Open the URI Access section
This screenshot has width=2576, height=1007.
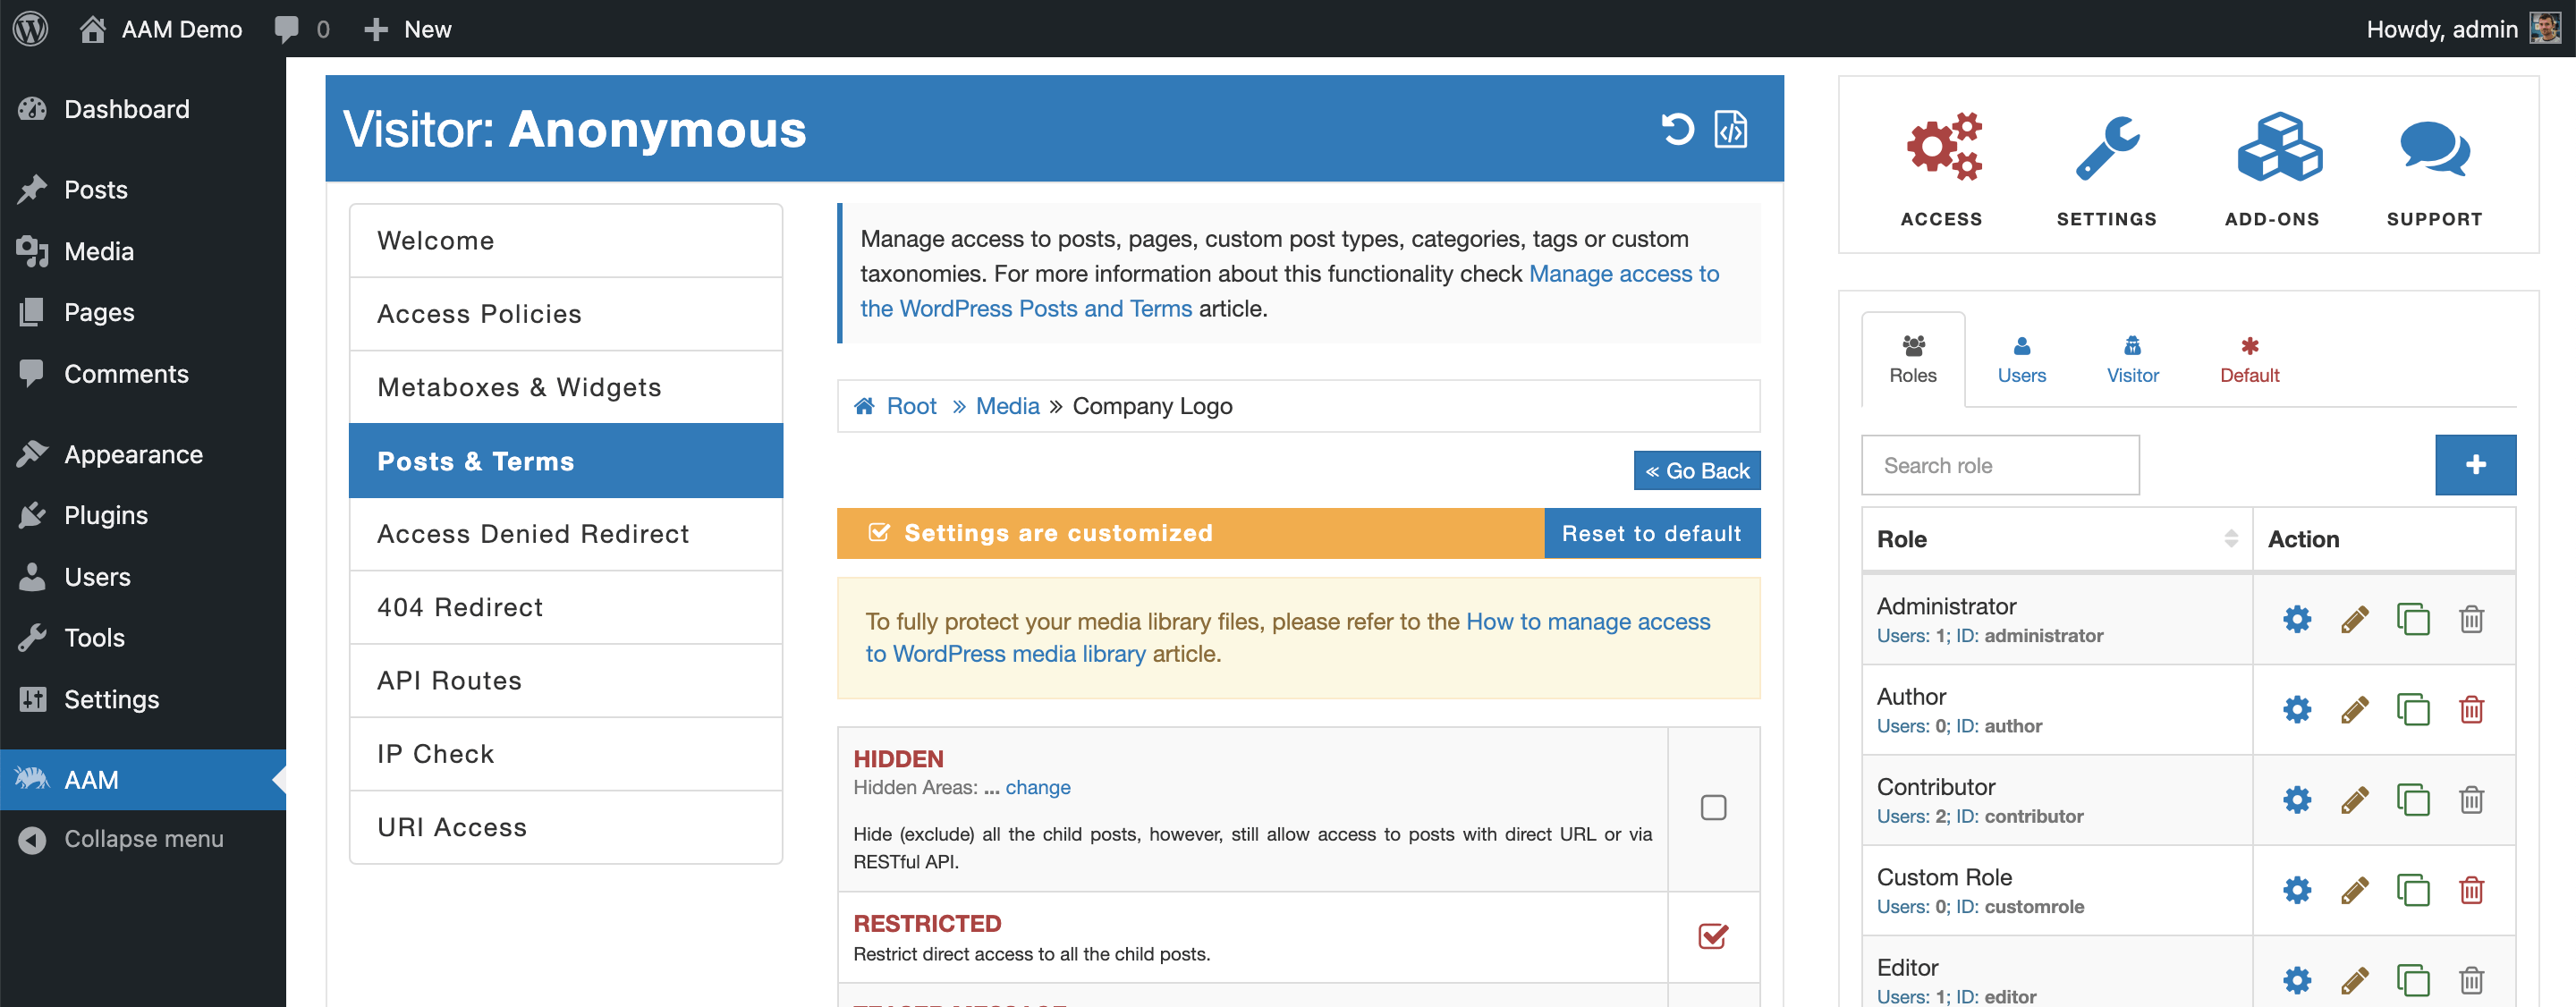(566, 827)
